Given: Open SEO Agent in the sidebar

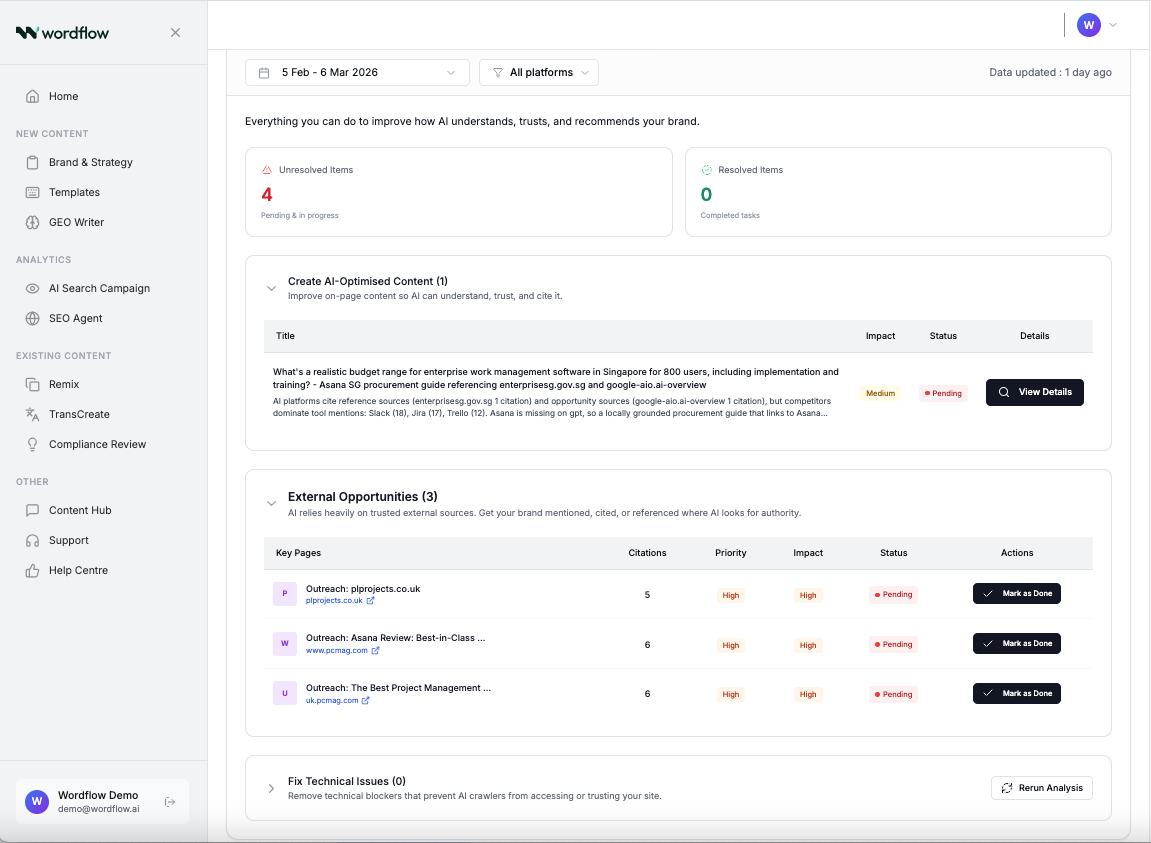Looking at the screenshot, I should tap(76, 318).
